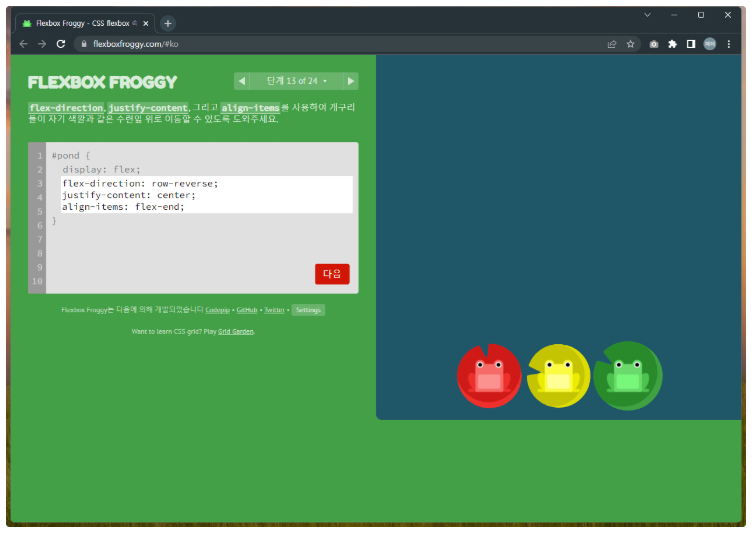Open Chrome three-dot menu
The width and height of the screenshot is (755, 534).
729,44
